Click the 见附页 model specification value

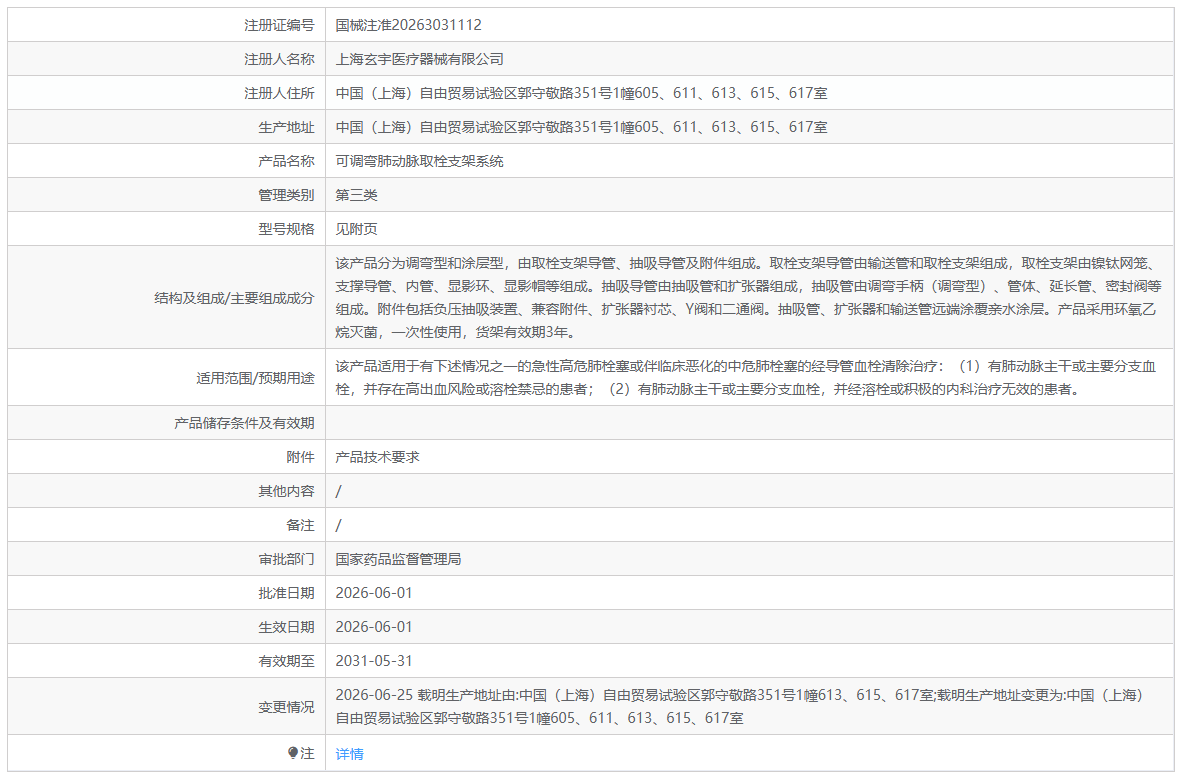(x=356, y=229)
